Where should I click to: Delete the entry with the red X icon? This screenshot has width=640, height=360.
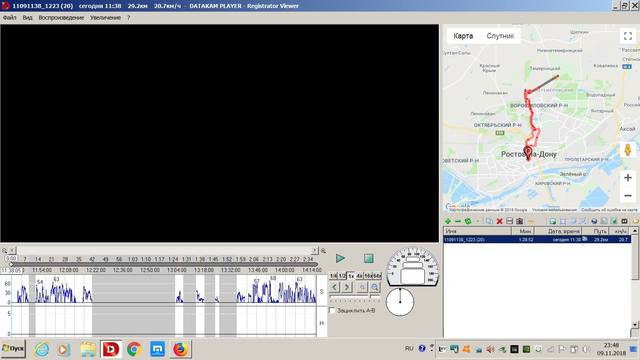pyautogui.click(x=499, y=221)
